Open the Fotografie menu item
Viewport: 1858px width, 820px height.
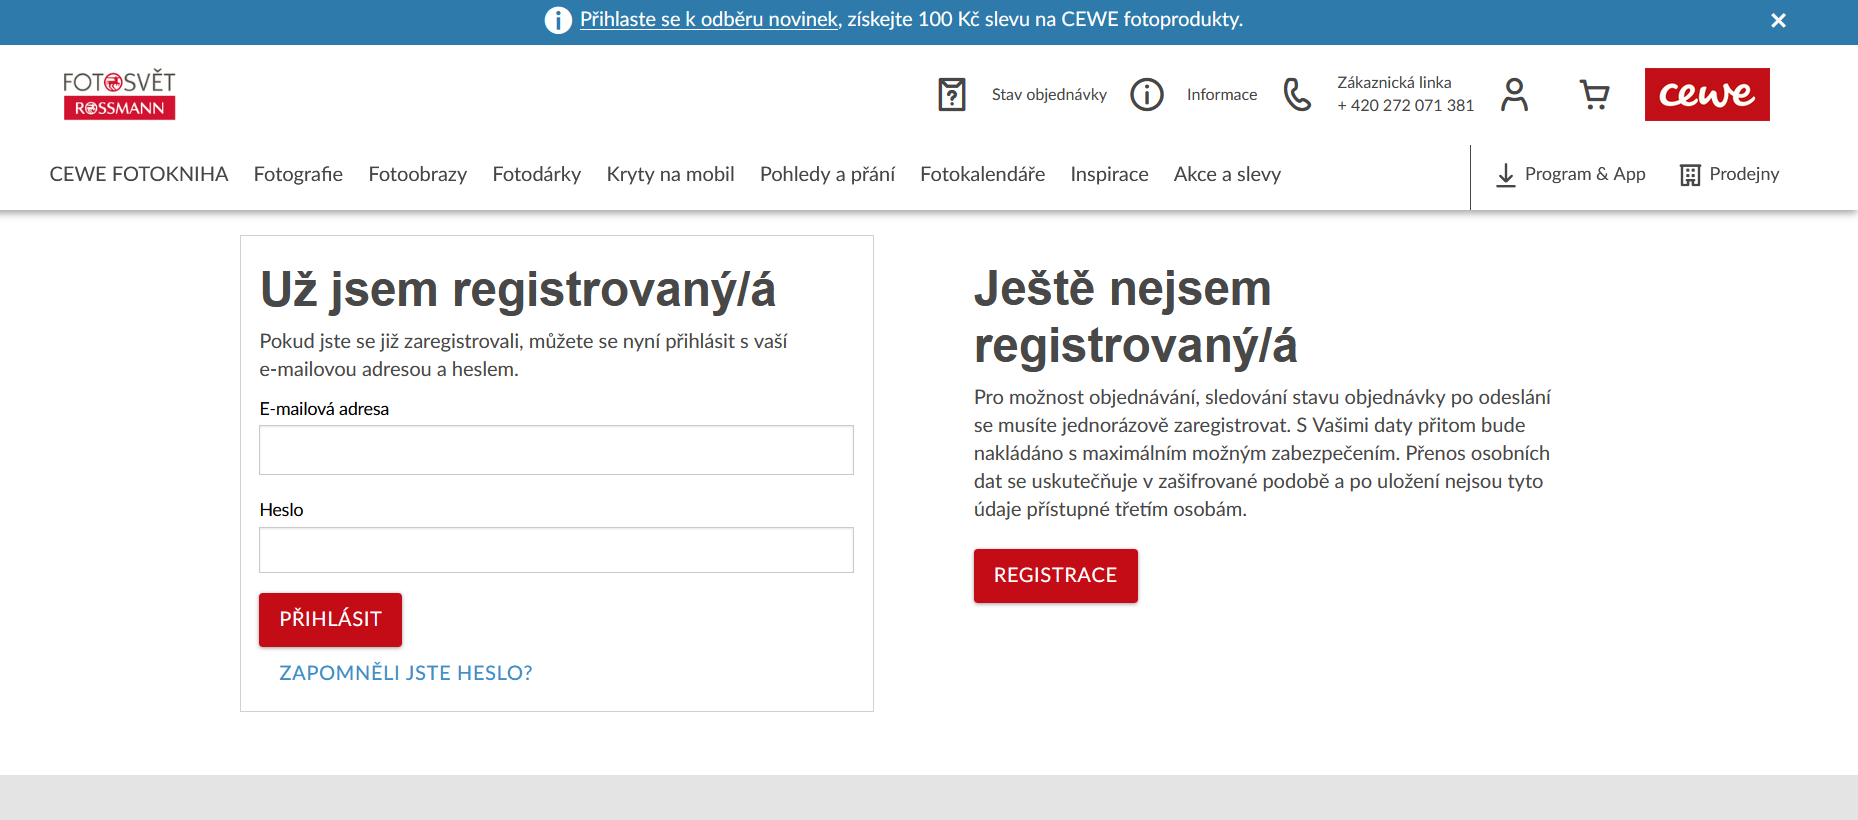(298, 174)
